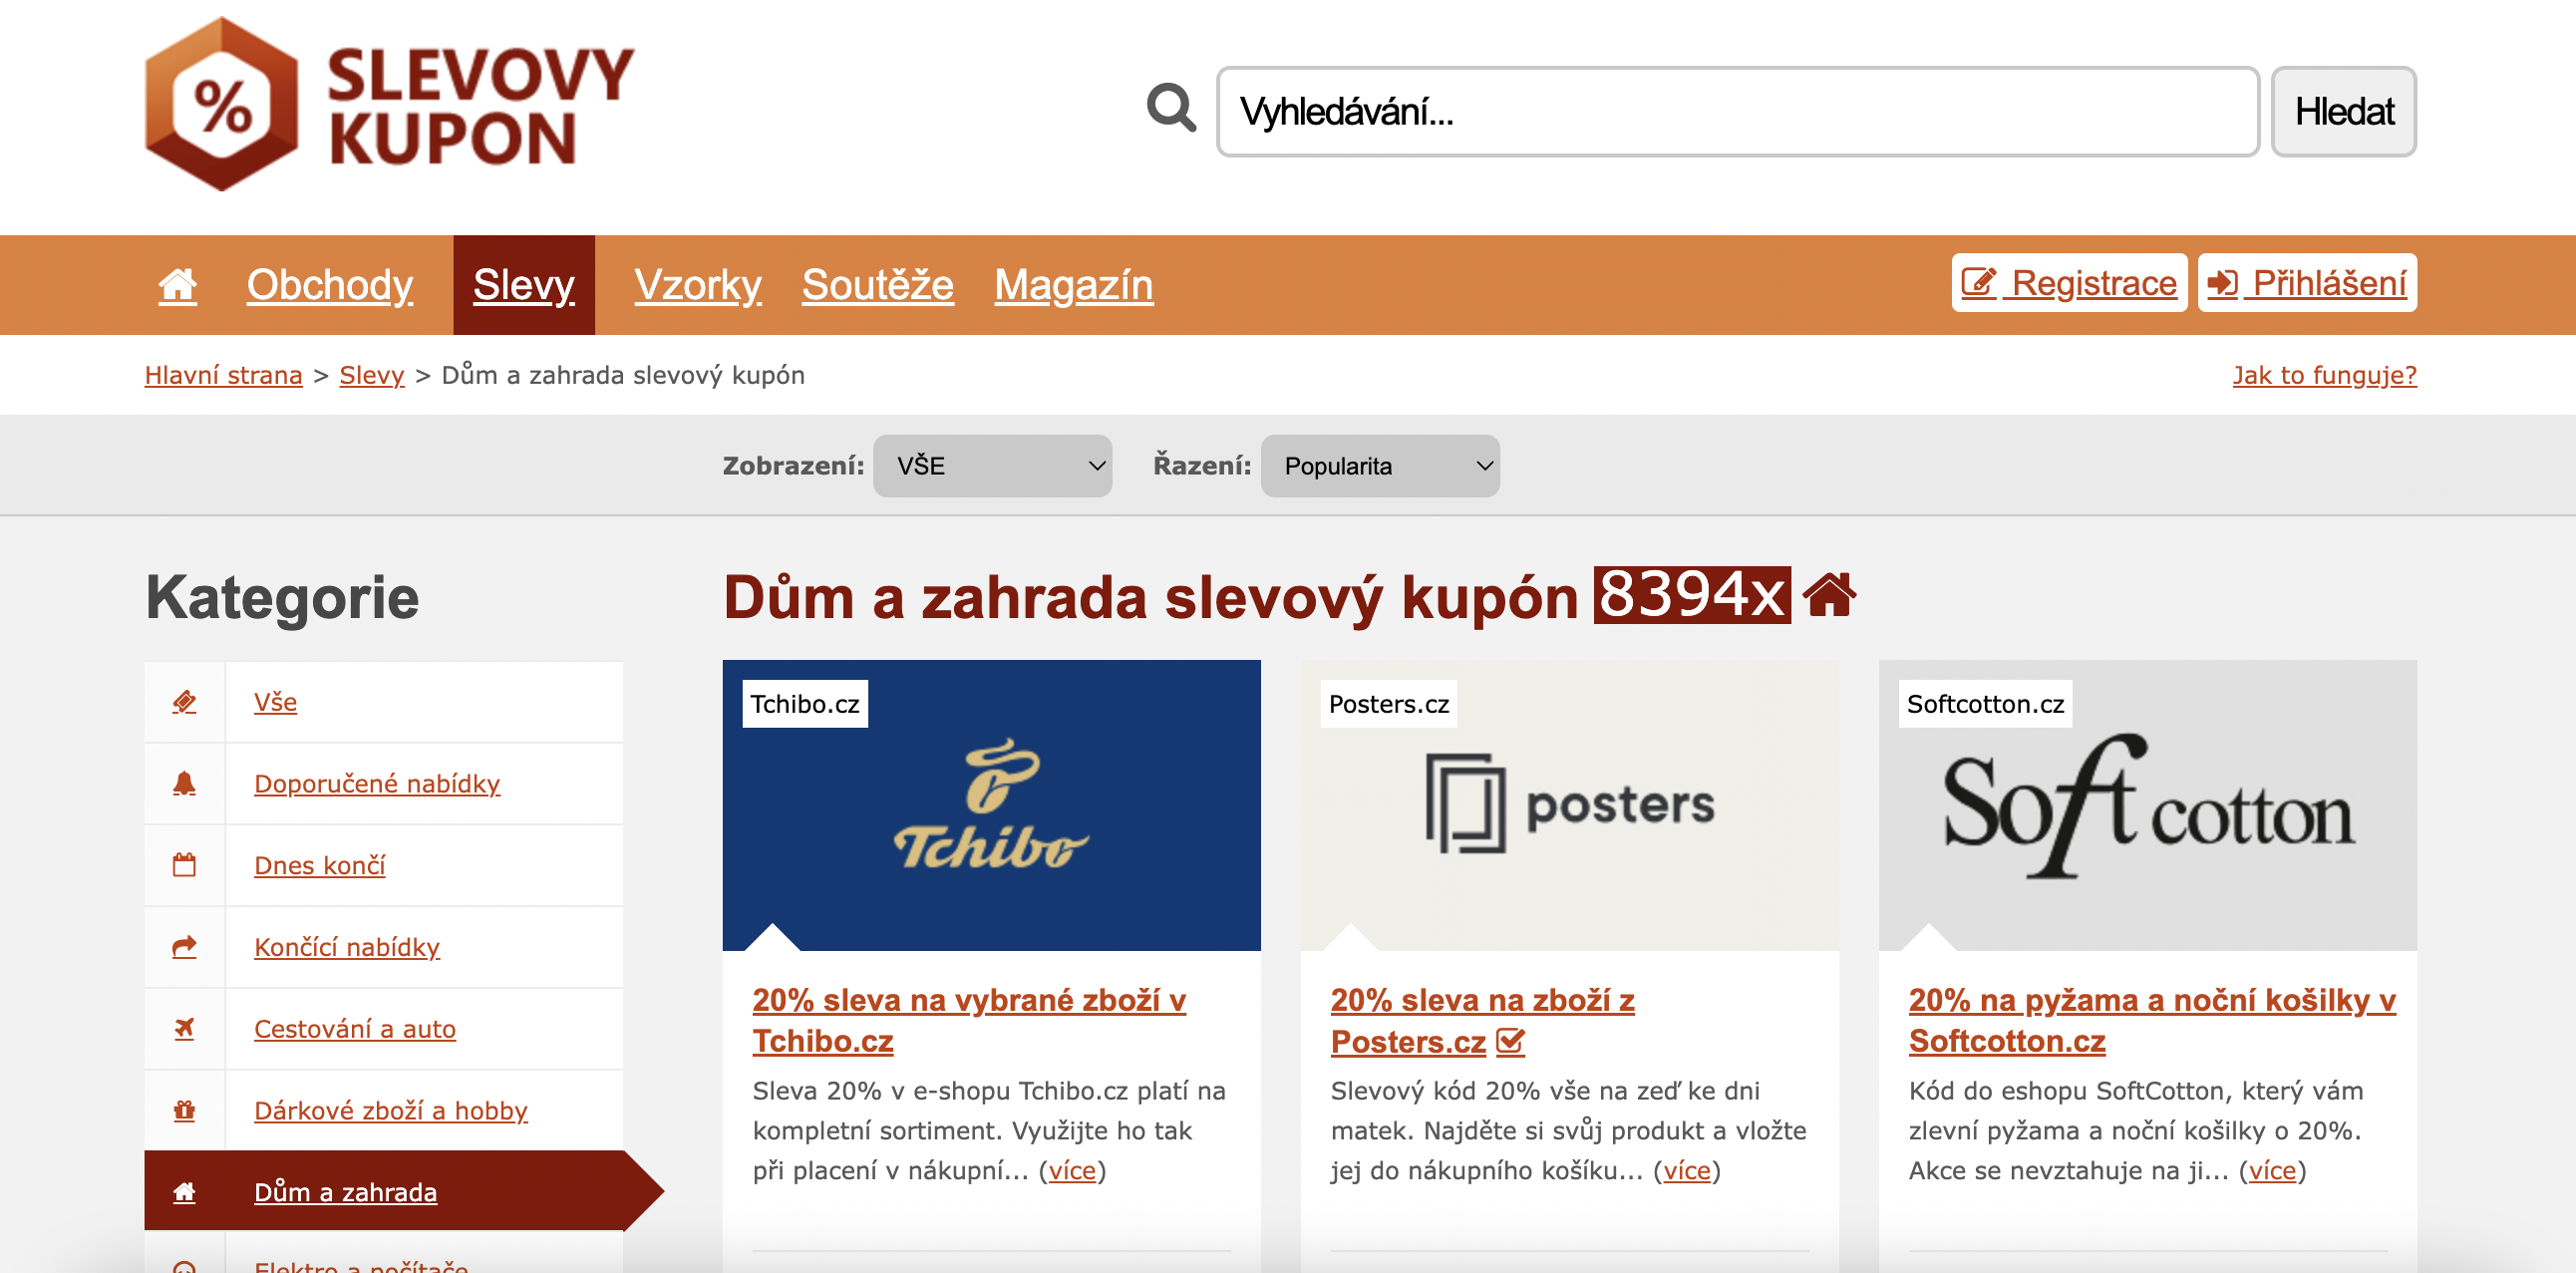Click the Přihlášení login button

point(2307,283)
